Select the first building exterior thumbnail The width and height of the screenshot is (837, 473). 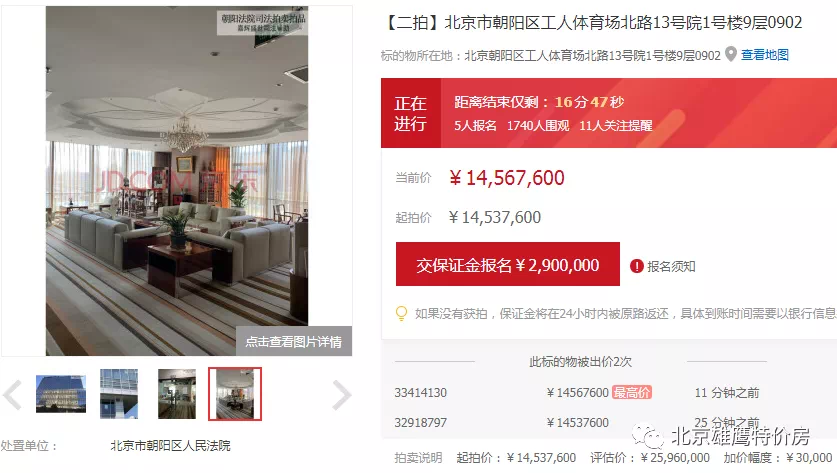(61, 393)
